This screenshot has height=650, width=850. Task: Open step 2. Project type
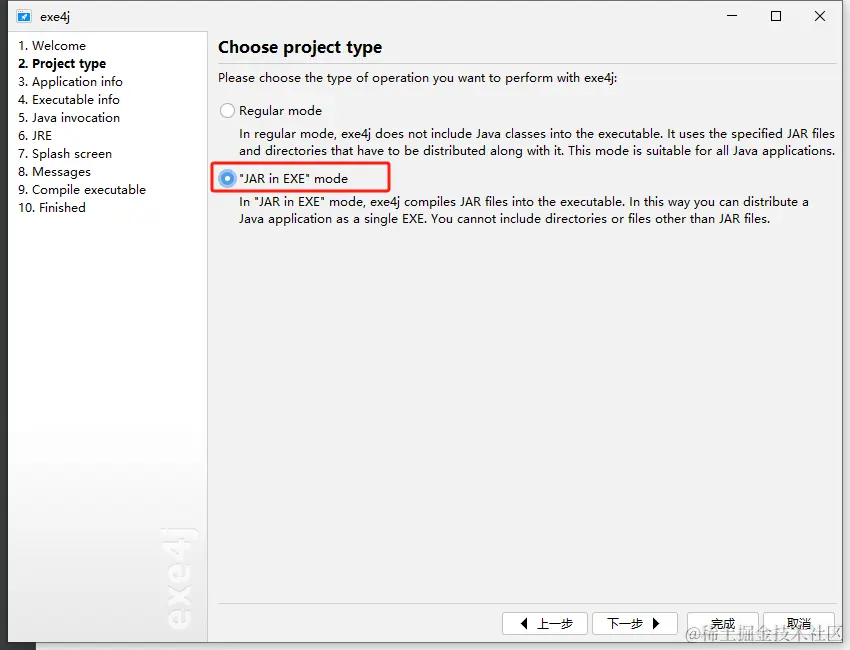tap(62, 63)
